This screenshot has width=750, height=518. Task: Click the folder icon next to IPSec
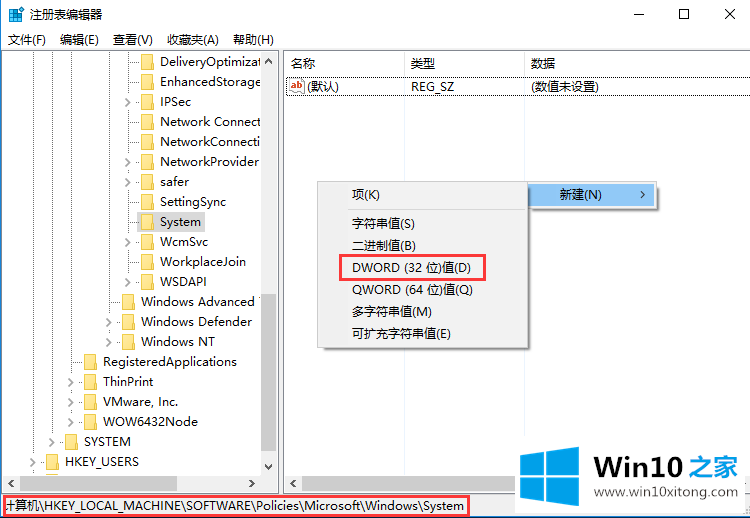(x=147, y=102)
